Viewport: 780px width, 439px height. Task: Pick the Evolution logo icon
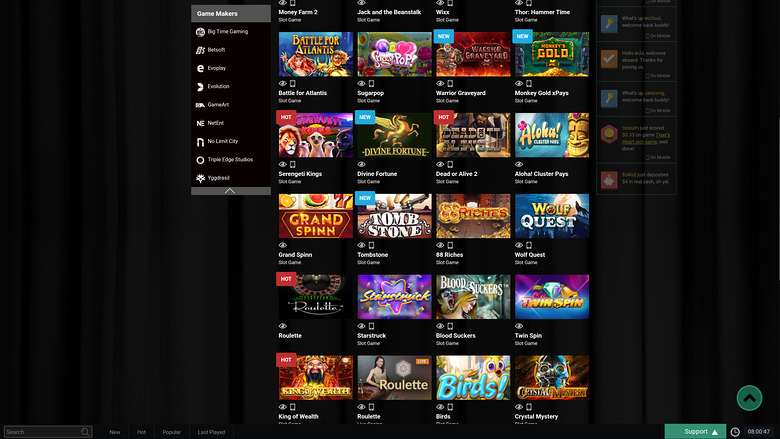coord(200,87)
